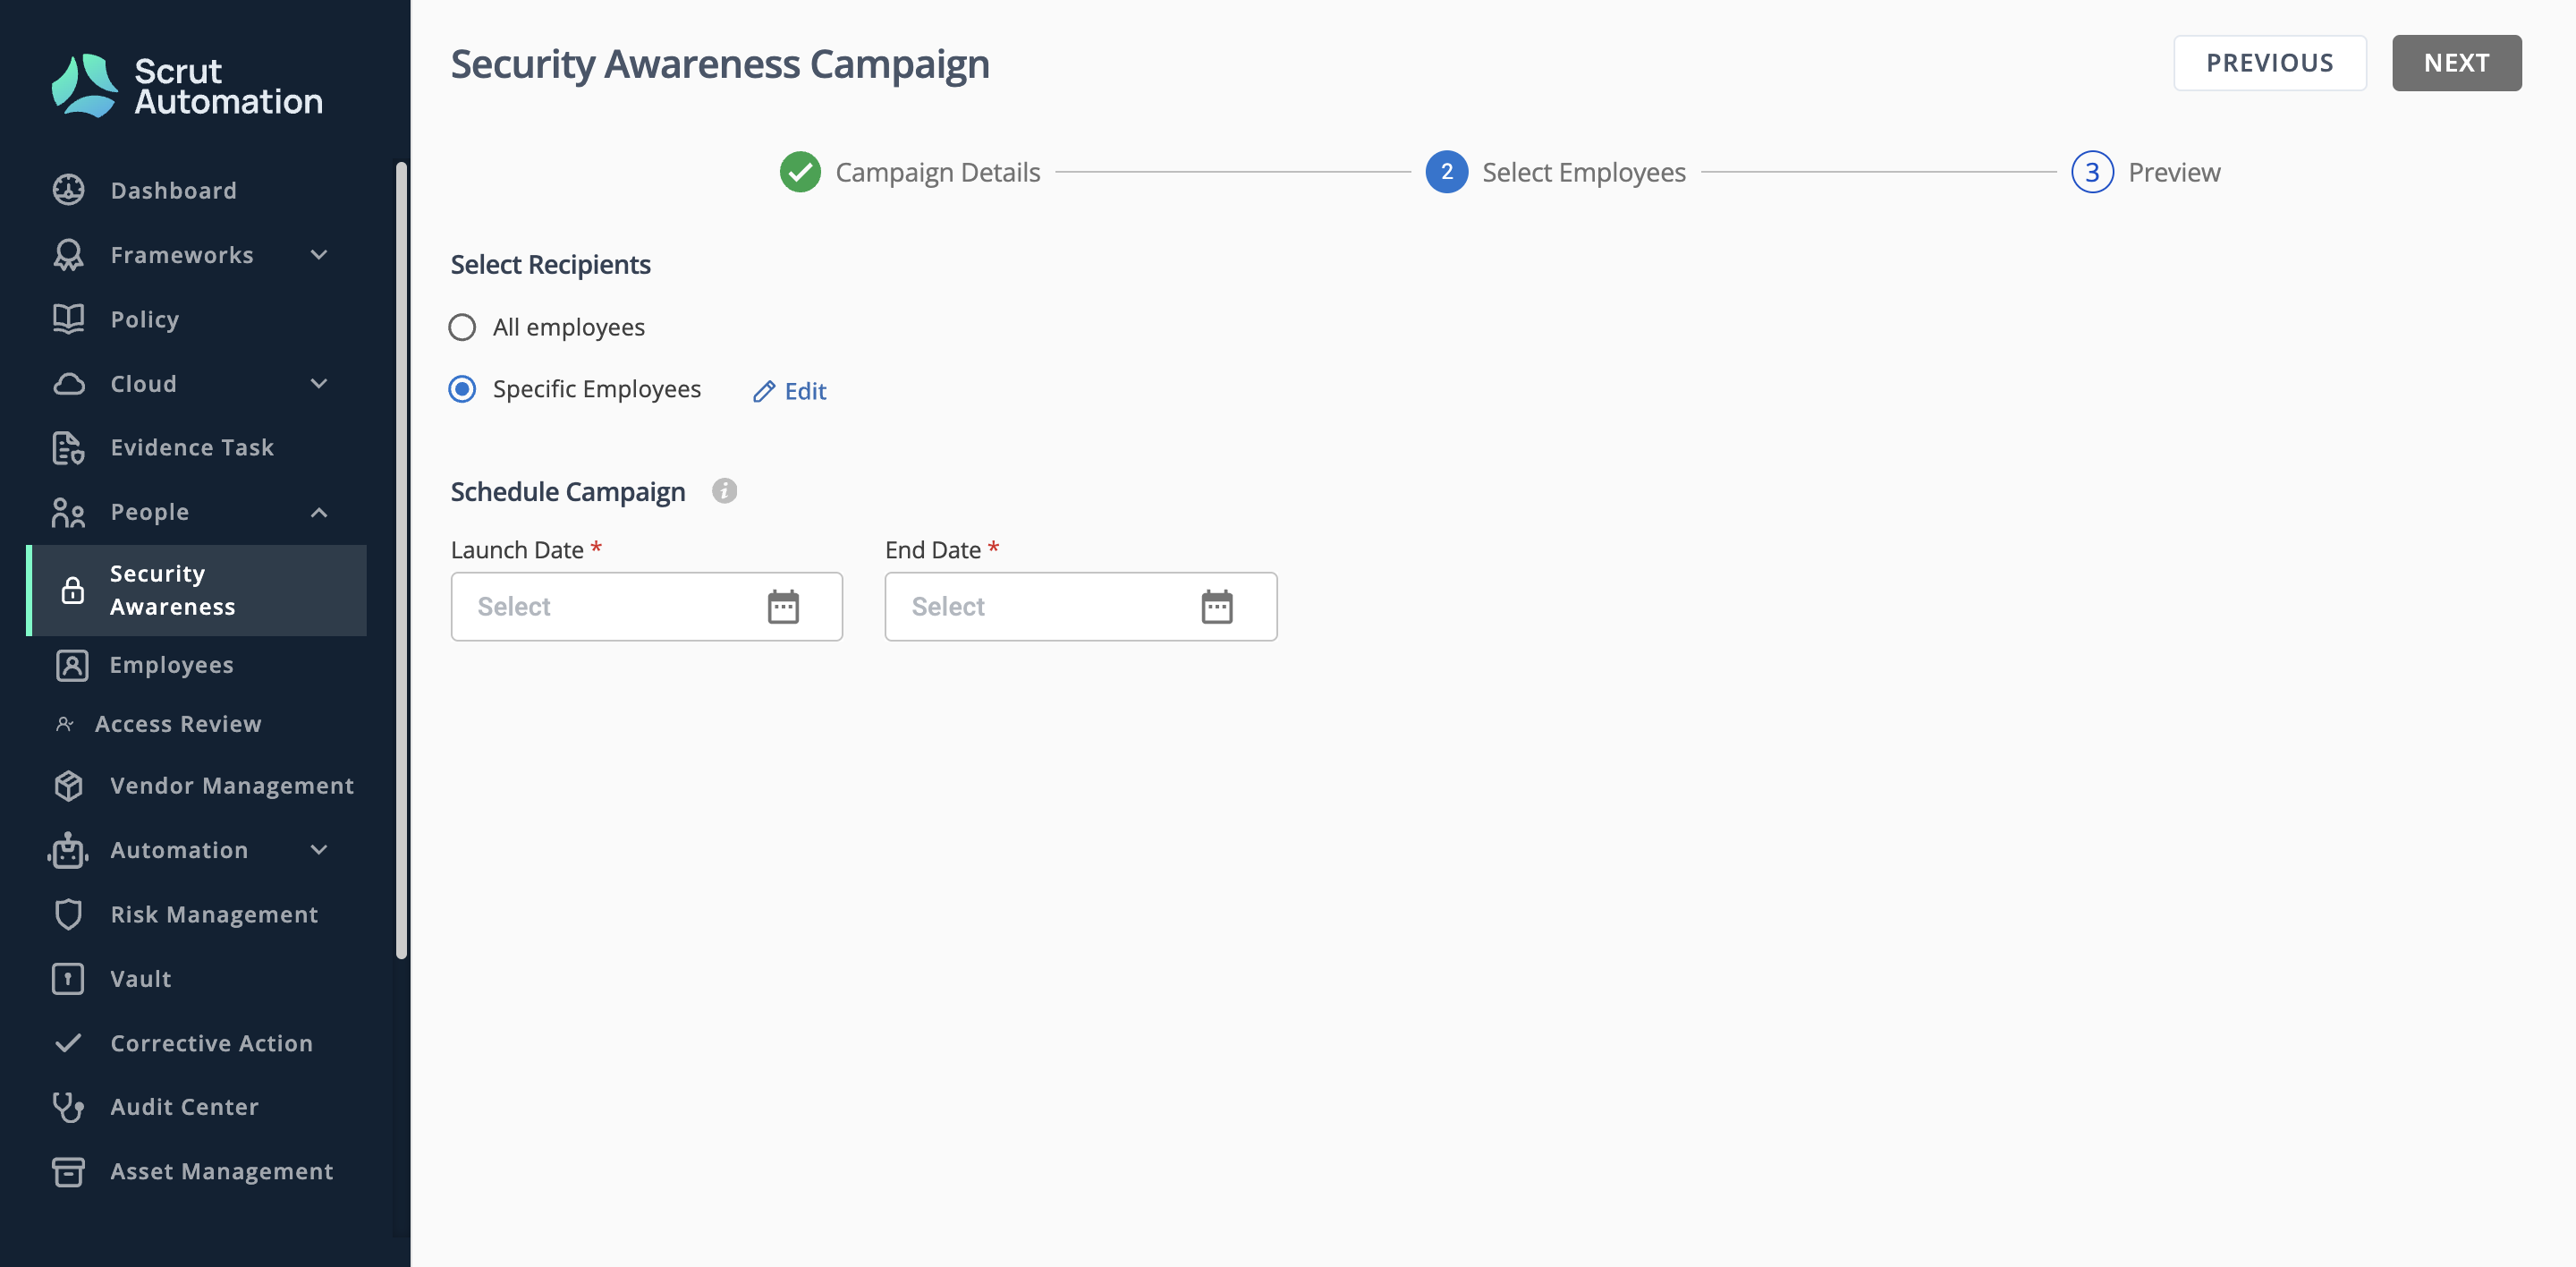Click the Vendor Management cube icon
2576x1267 pixels.
pos(68,786)
